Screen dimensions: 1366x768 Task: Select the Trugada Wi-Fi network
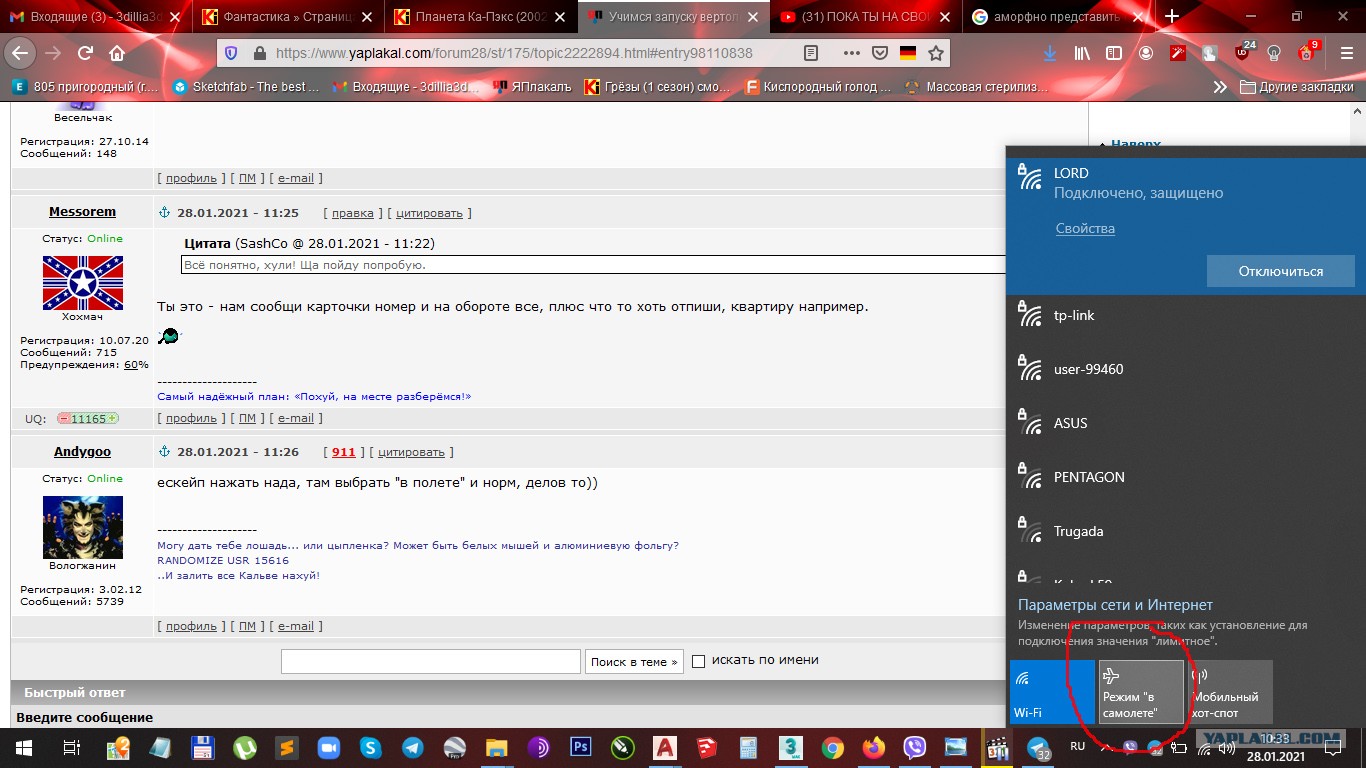(x=1186, y=532)
